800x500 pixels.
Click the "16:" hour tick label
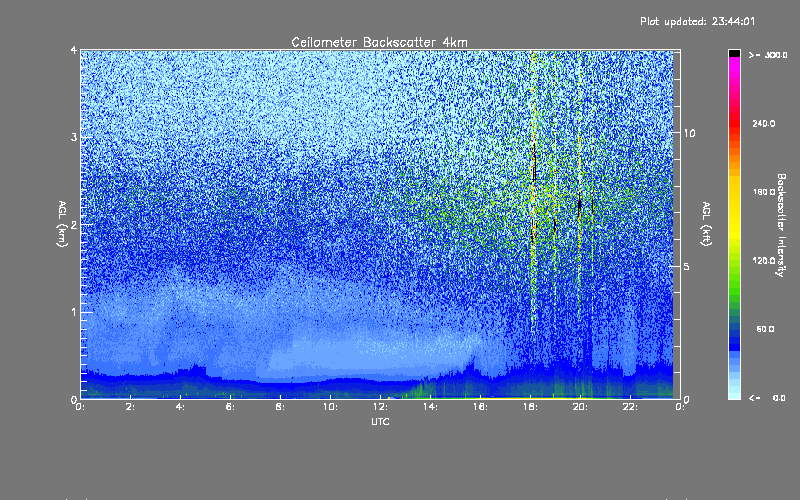(x=480, y=407)
